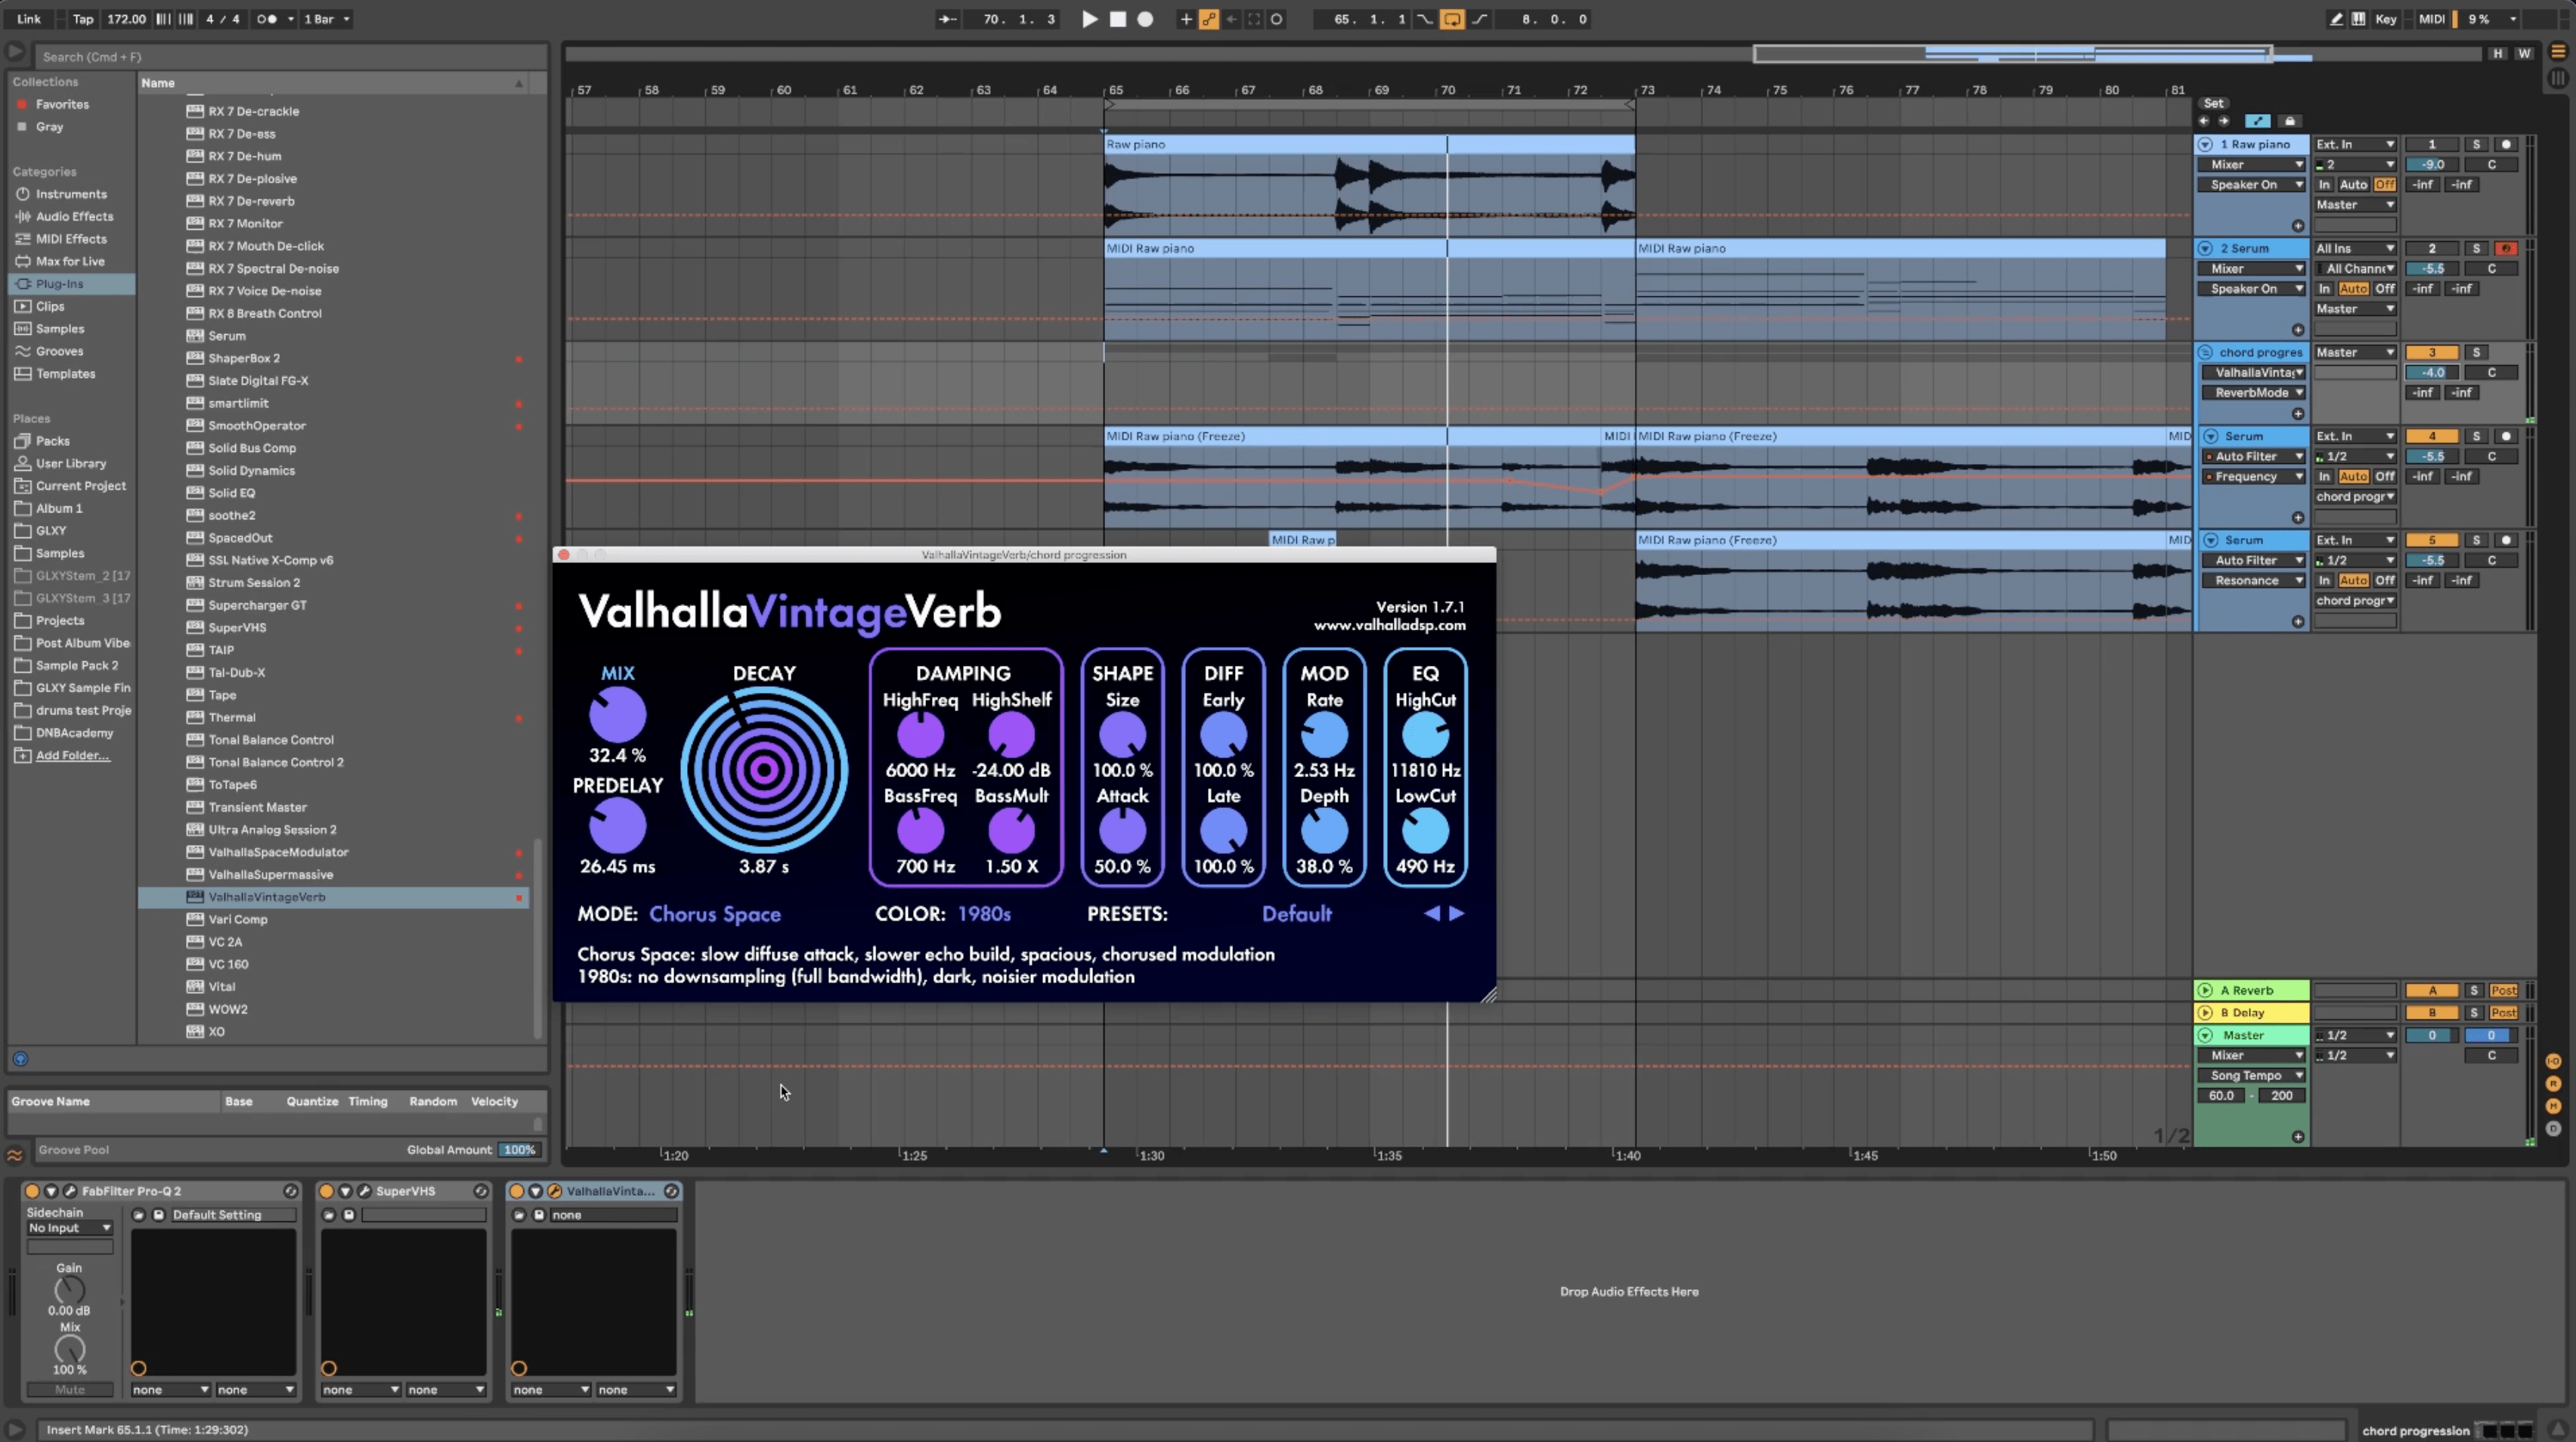The image size is (2576, 1442).
Task: Fold the 1 Raw piano track
Action: 2205,145
